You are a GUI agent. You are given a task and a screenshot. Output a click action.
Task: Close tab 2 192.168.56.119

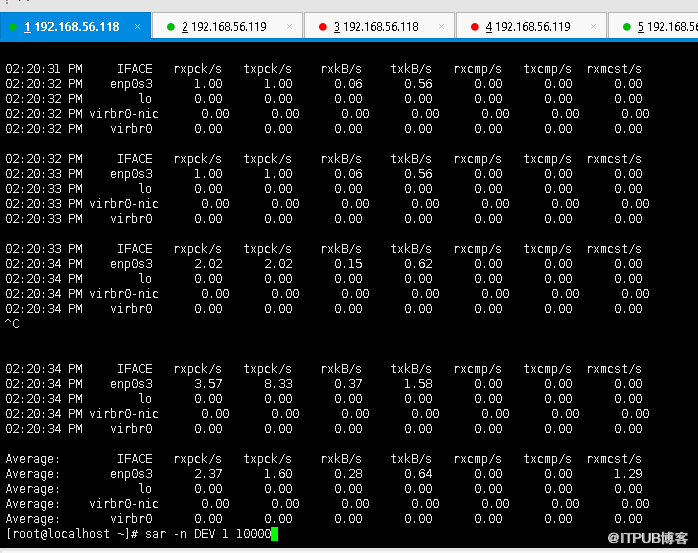[289, 27]
